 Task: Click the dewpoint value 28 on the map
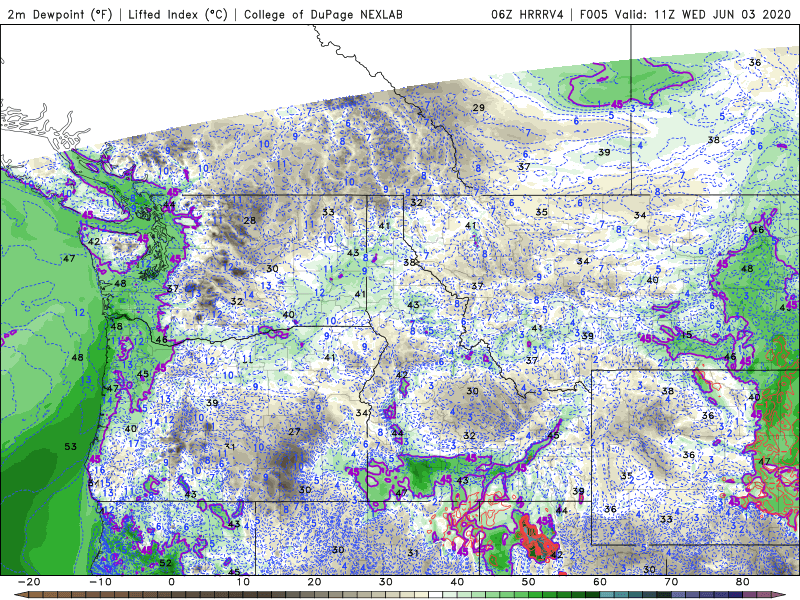(249, 220)
